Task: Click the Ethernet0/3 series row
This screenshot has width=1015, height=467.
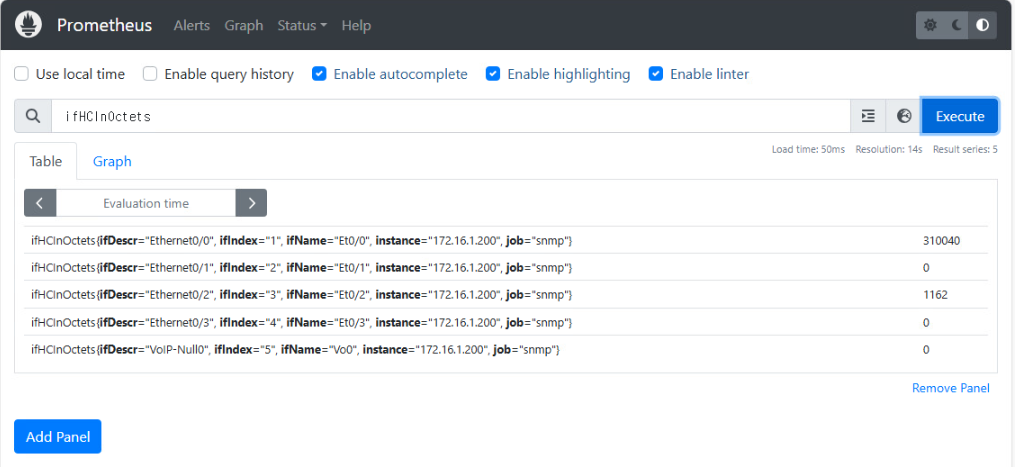Action: [x=506, y=322]
